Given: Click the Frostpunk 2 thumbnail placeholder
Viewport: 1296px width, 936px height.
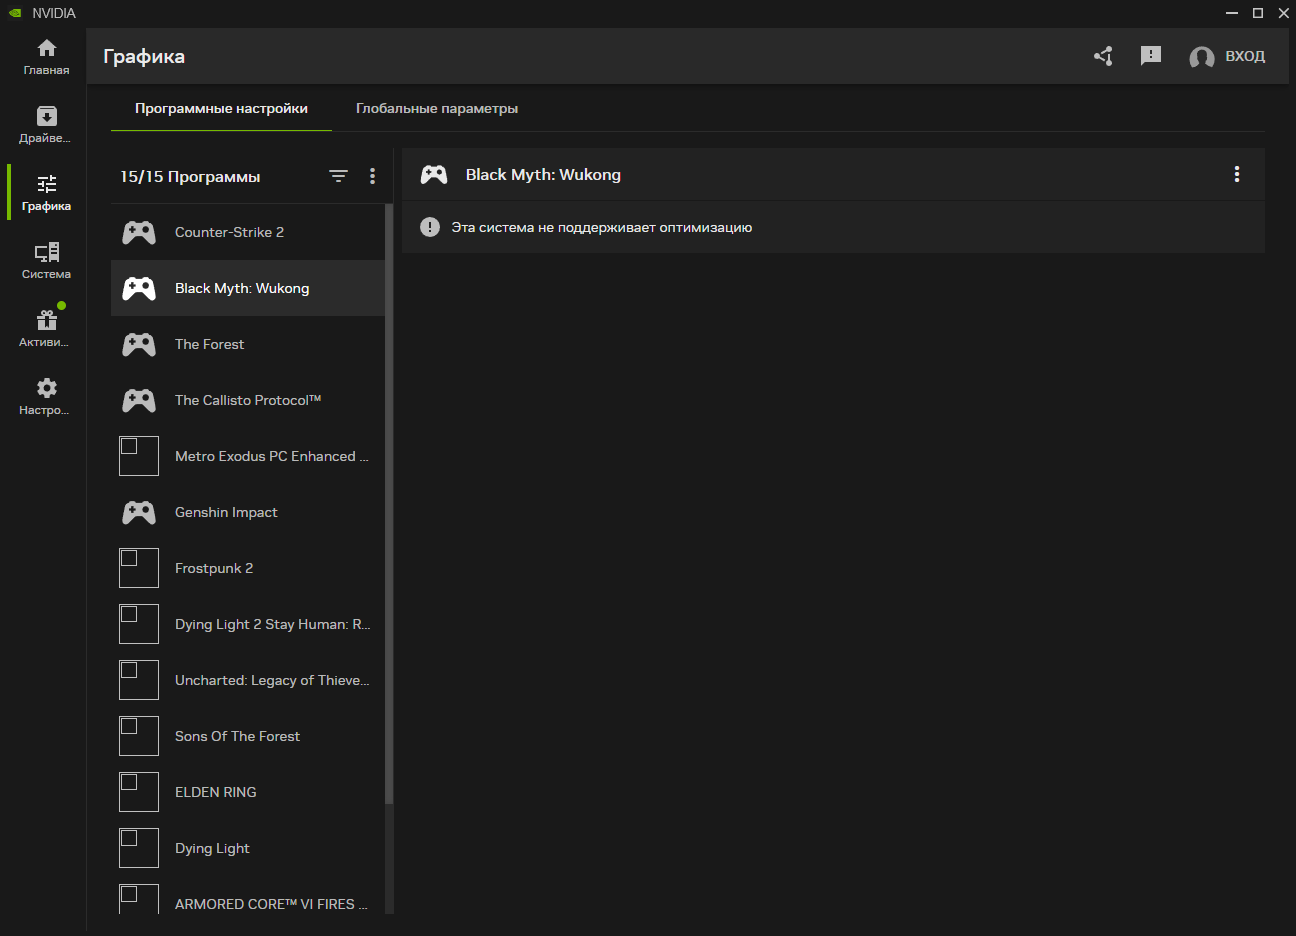Looking at the screenshot, I should (139, 568).
